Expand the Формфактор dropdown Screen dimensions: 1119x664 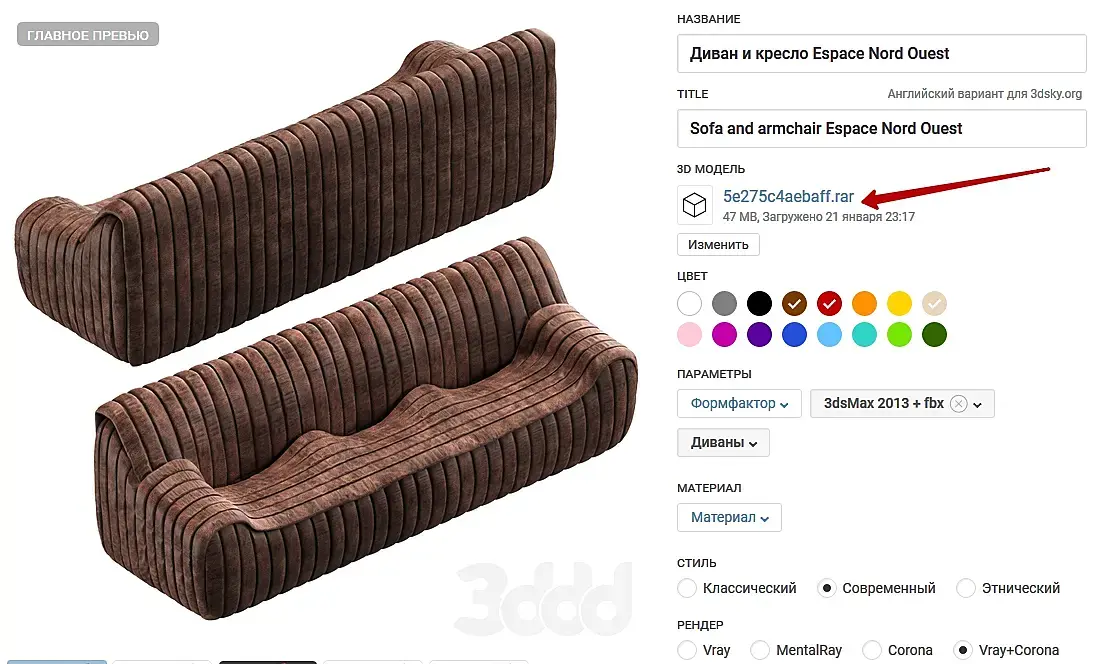[739, 403]
